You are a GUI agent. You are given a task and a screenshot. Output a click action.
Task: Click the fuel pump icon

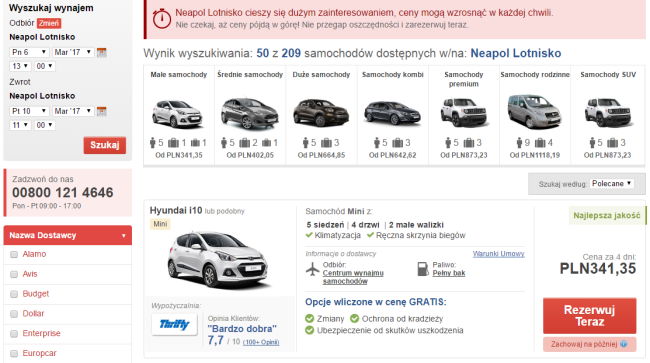(x=422, y=269)
